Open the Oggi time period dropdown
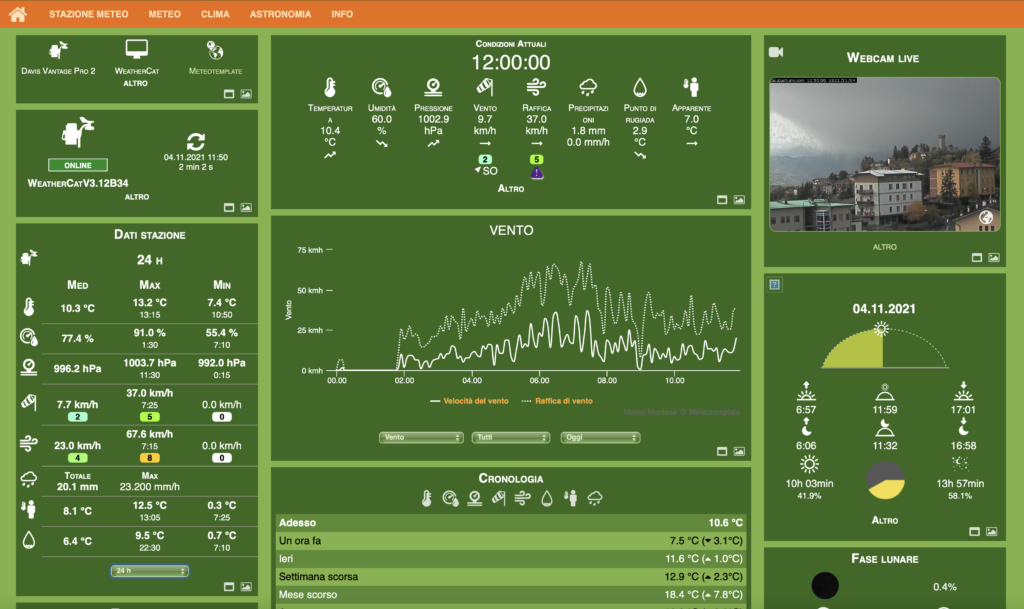The height and width of the screenshot is (609, 1024). point(600,437)
